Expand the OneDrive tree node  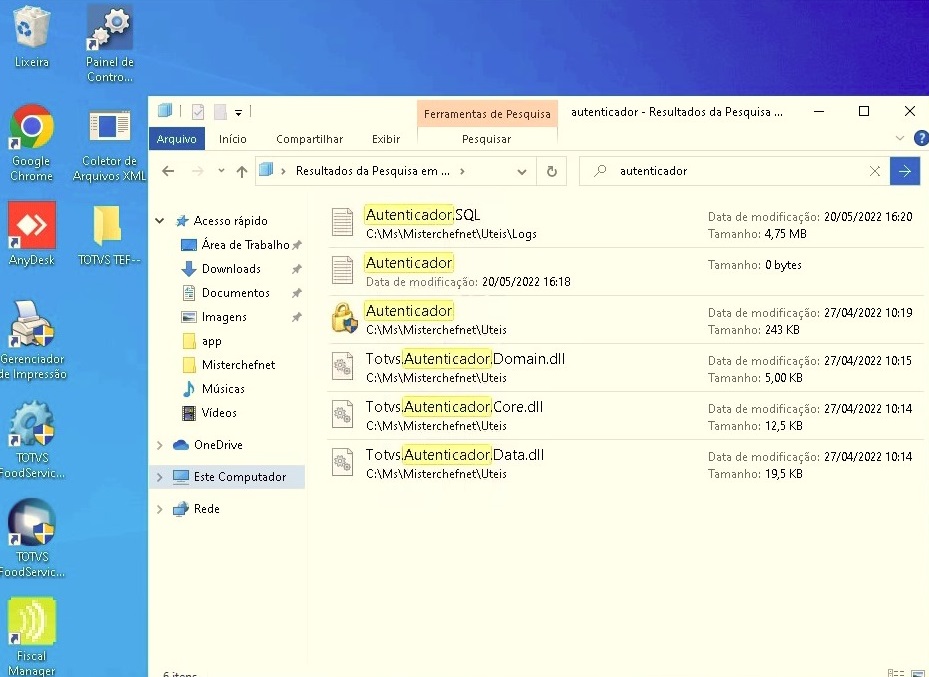tap(159, 445)
